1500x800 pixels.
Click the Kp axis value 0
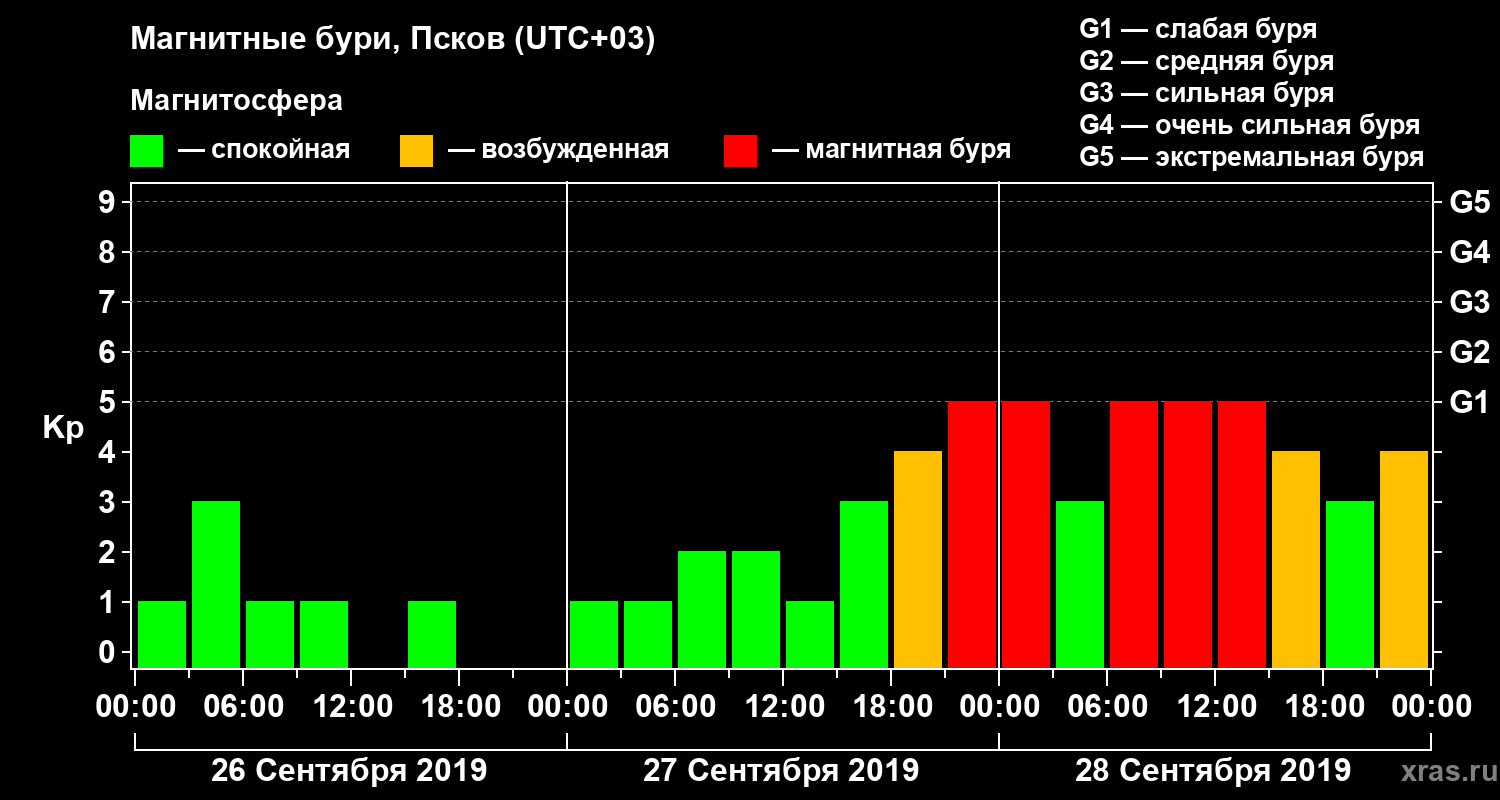click(109, 653)
